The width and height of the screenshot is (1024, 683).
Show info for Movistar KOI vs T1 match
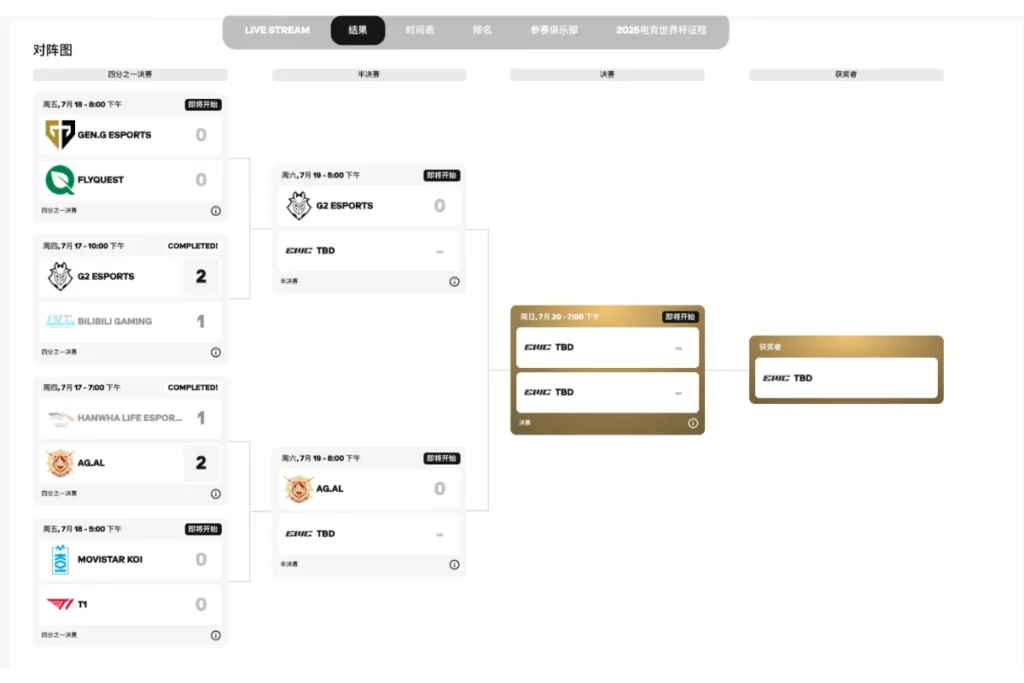pyautogui.click(x=216, y=635)
